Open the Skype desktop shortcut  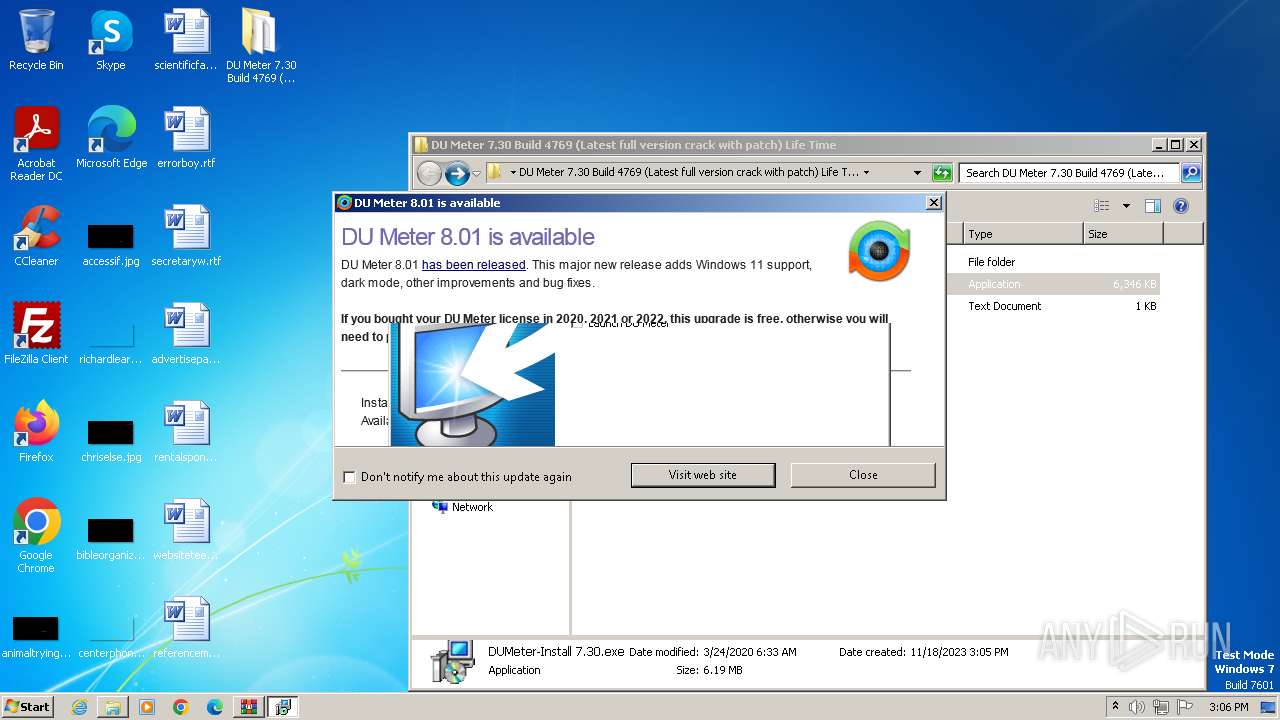(x=110, y=40)
